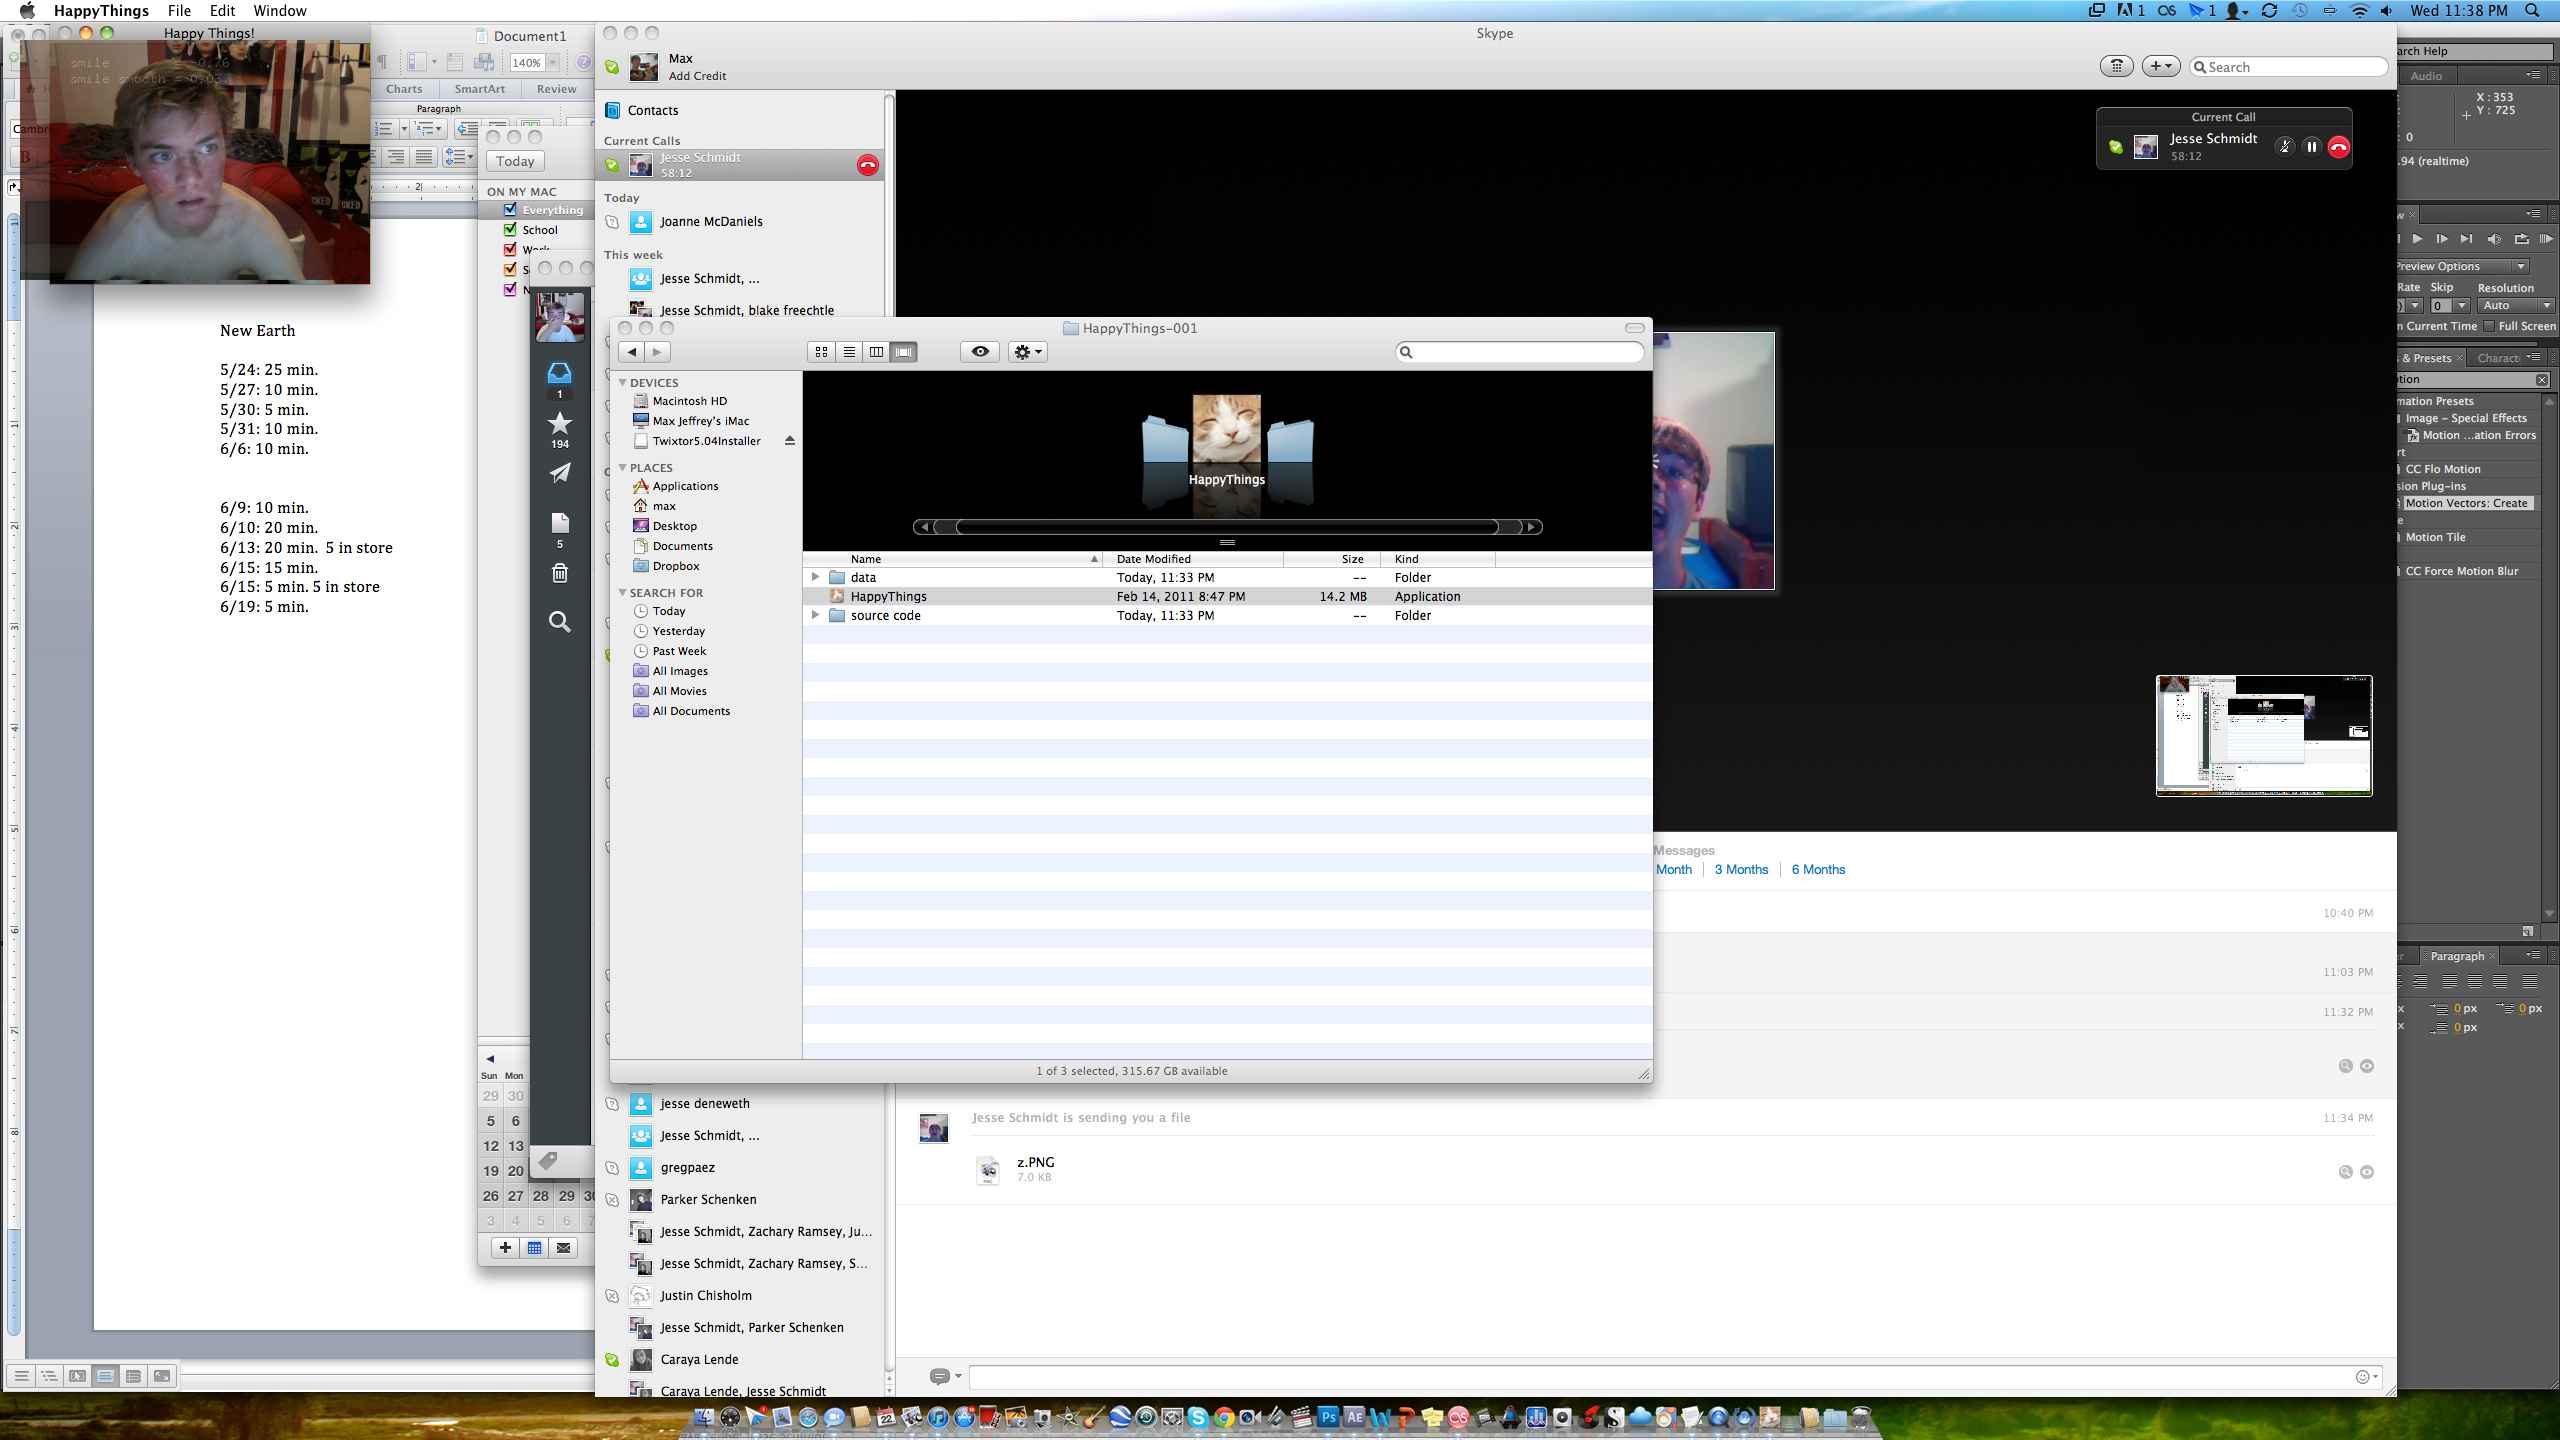Toggle the School calendar checkbox
The image size is (2560, 1440).
510,230
